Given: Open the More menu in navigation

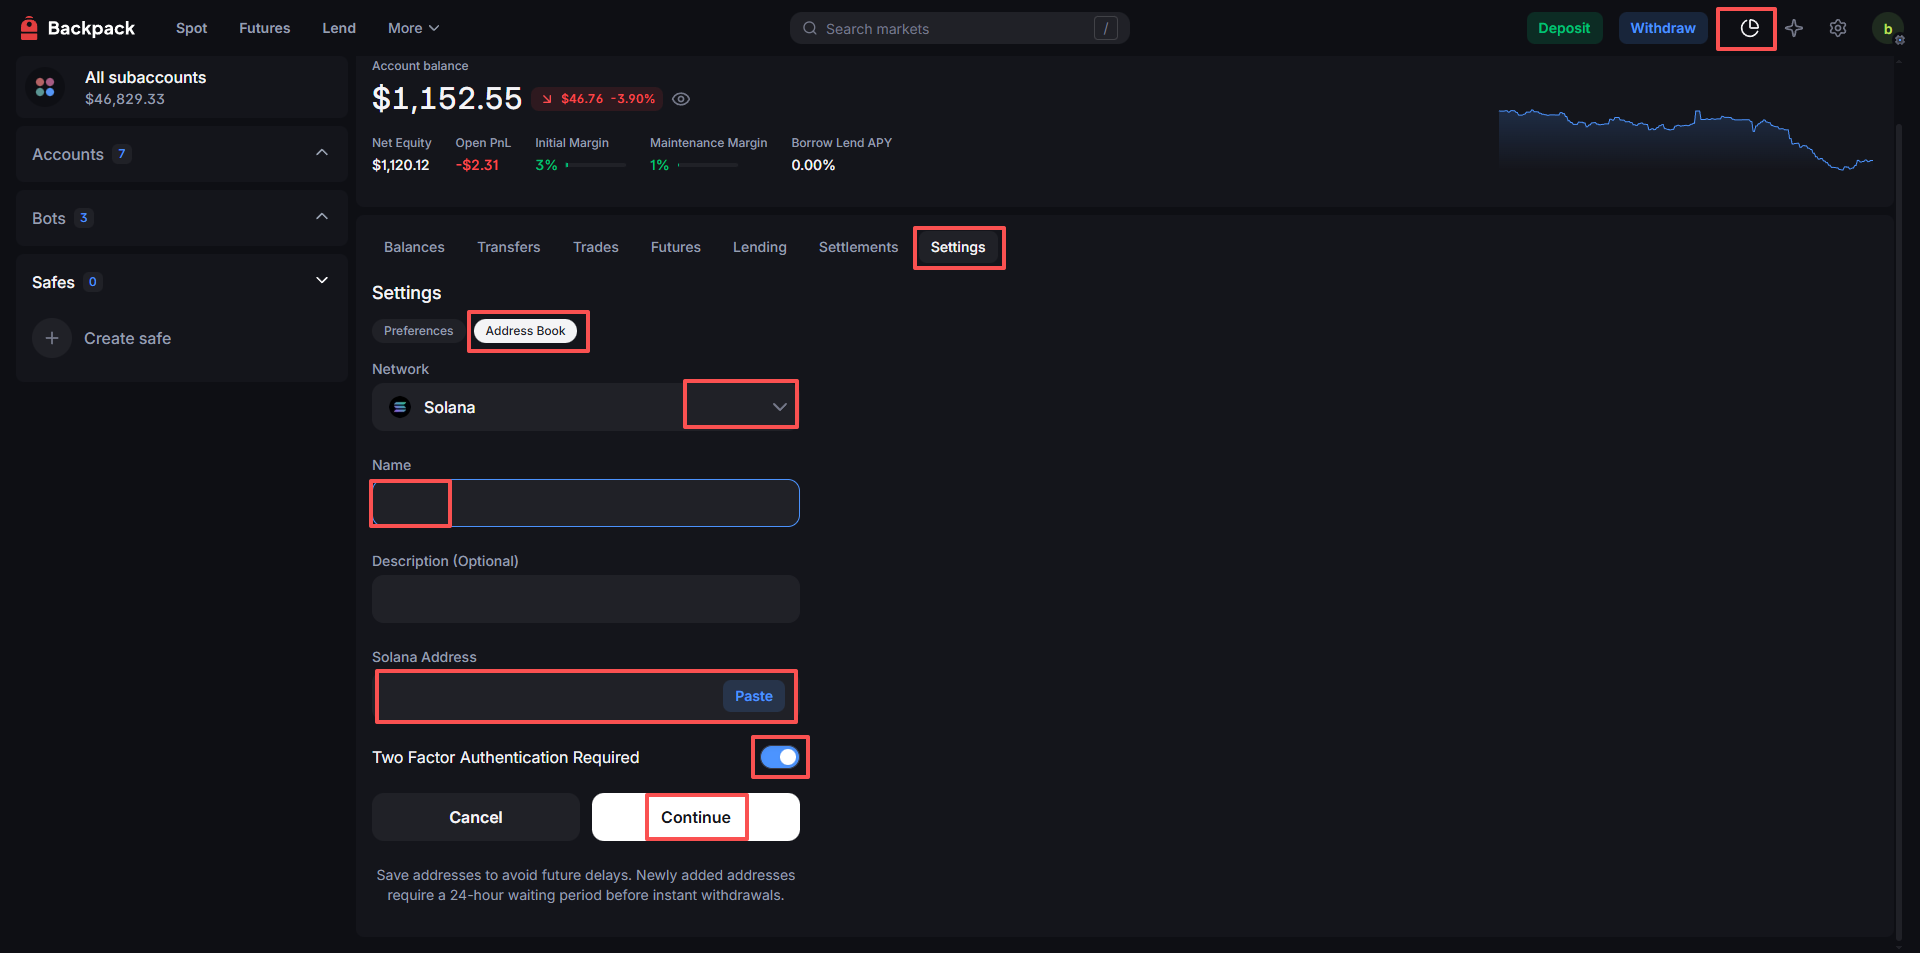Looking at the screenshot, I should 413,28.
